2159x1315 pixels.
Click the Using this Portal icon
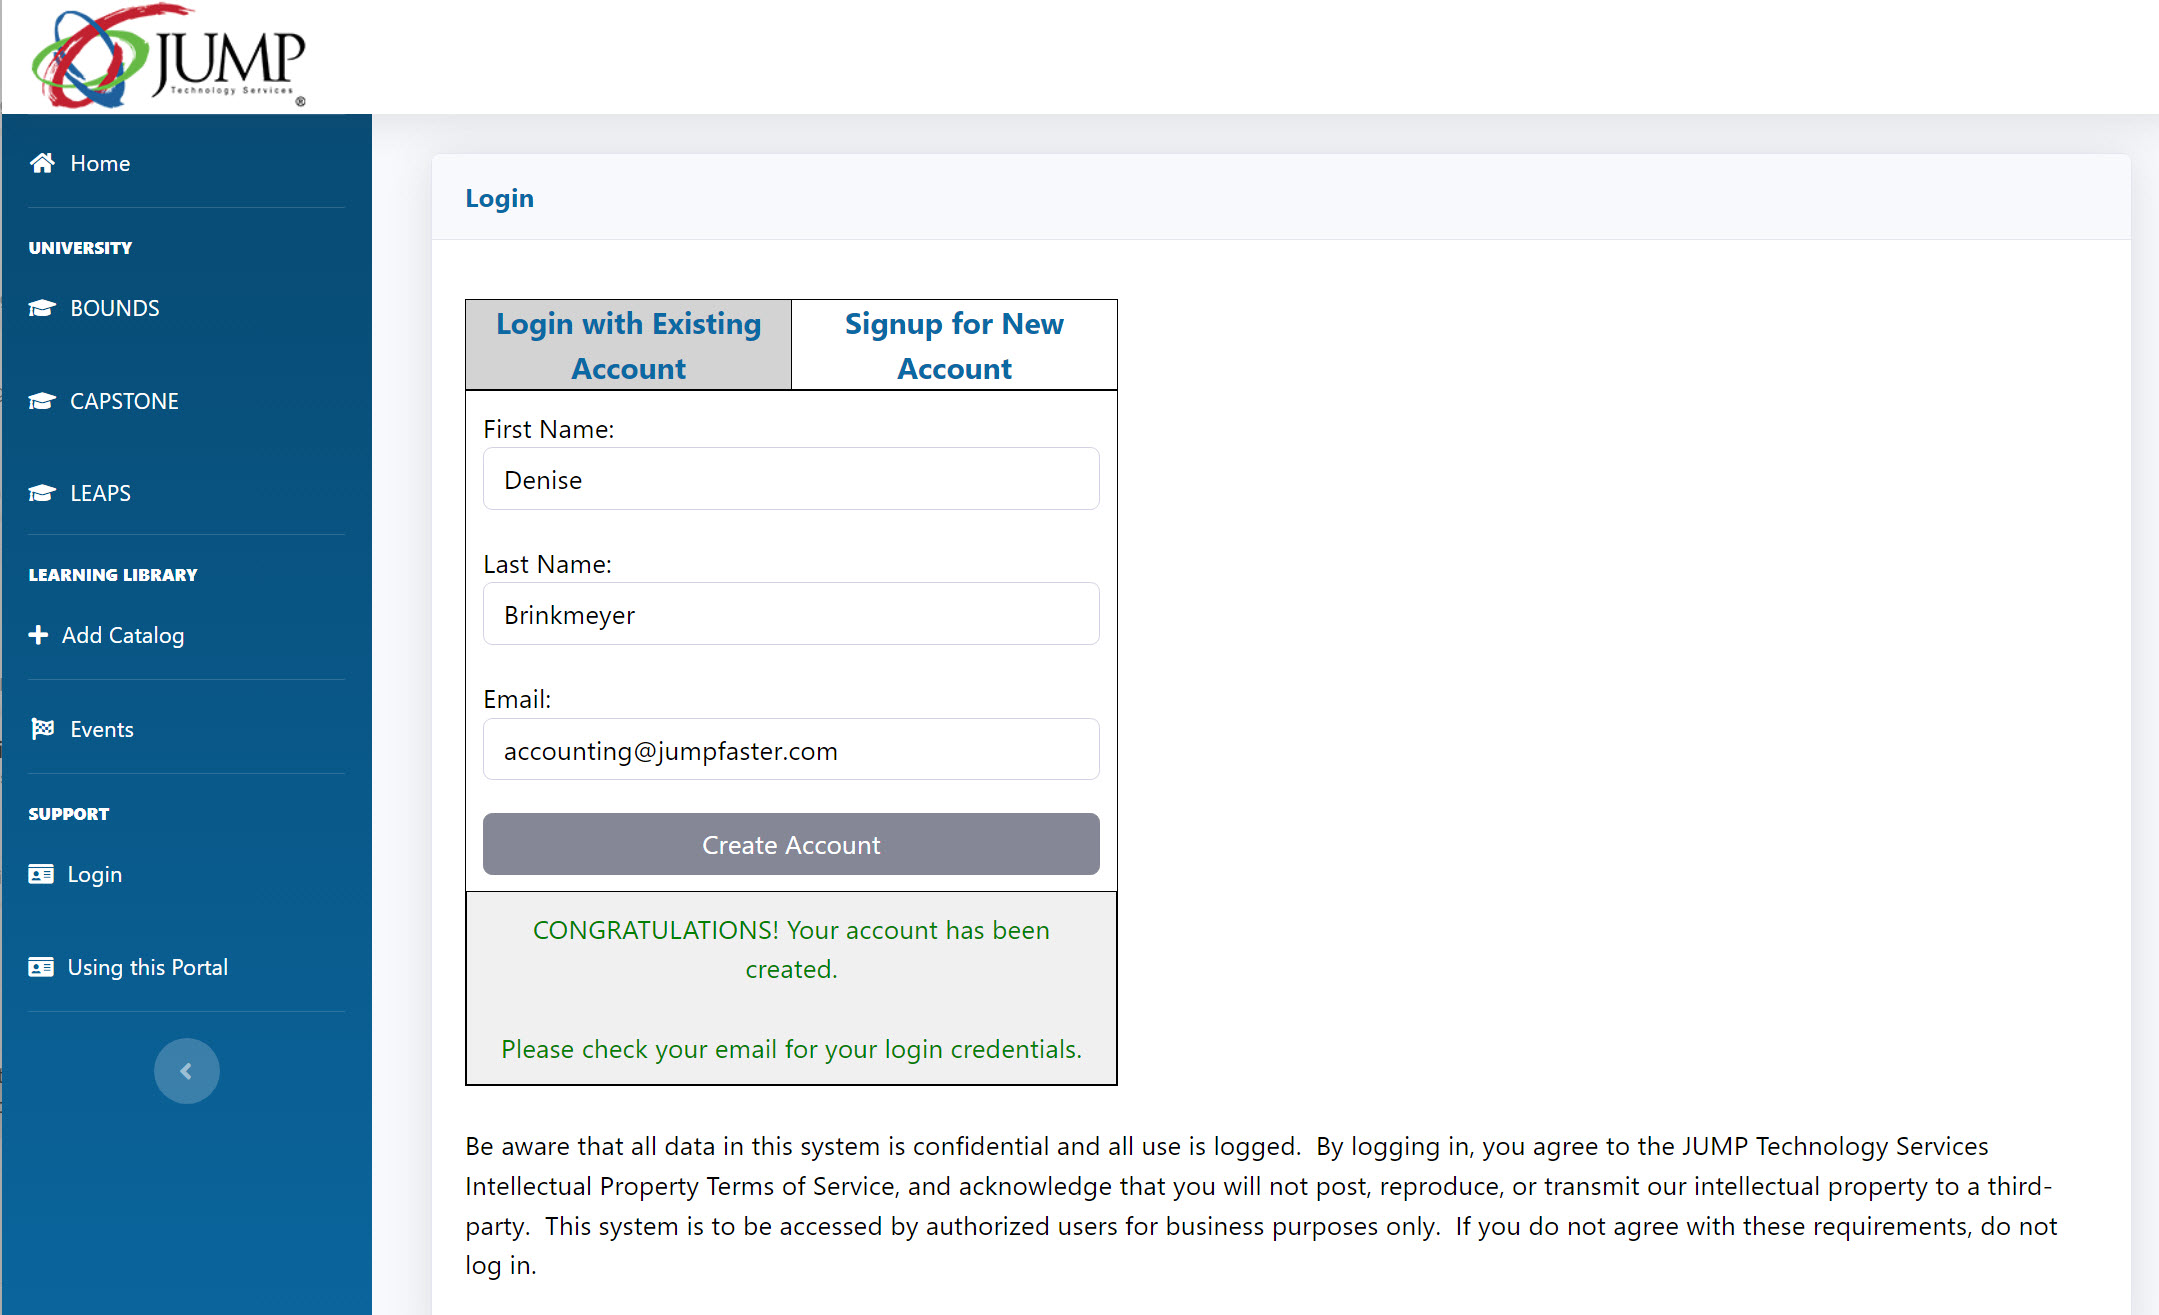tap(42, 967)
